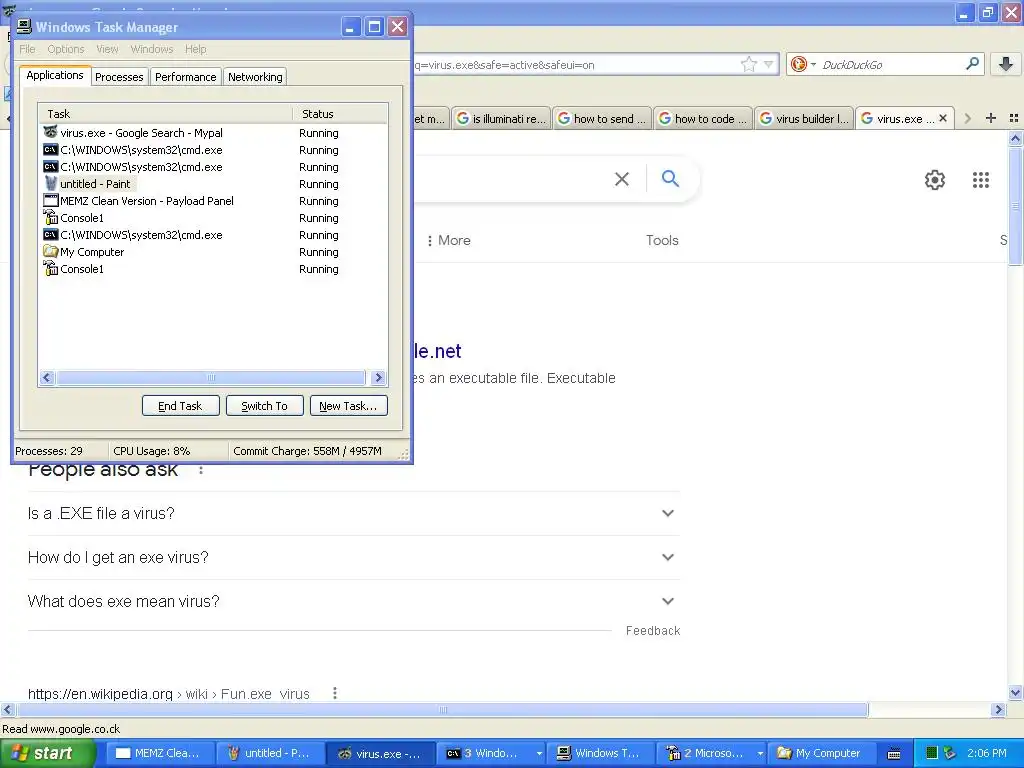
Task: Open the Help menu in Task Manager
Action: tap(195, 49)
